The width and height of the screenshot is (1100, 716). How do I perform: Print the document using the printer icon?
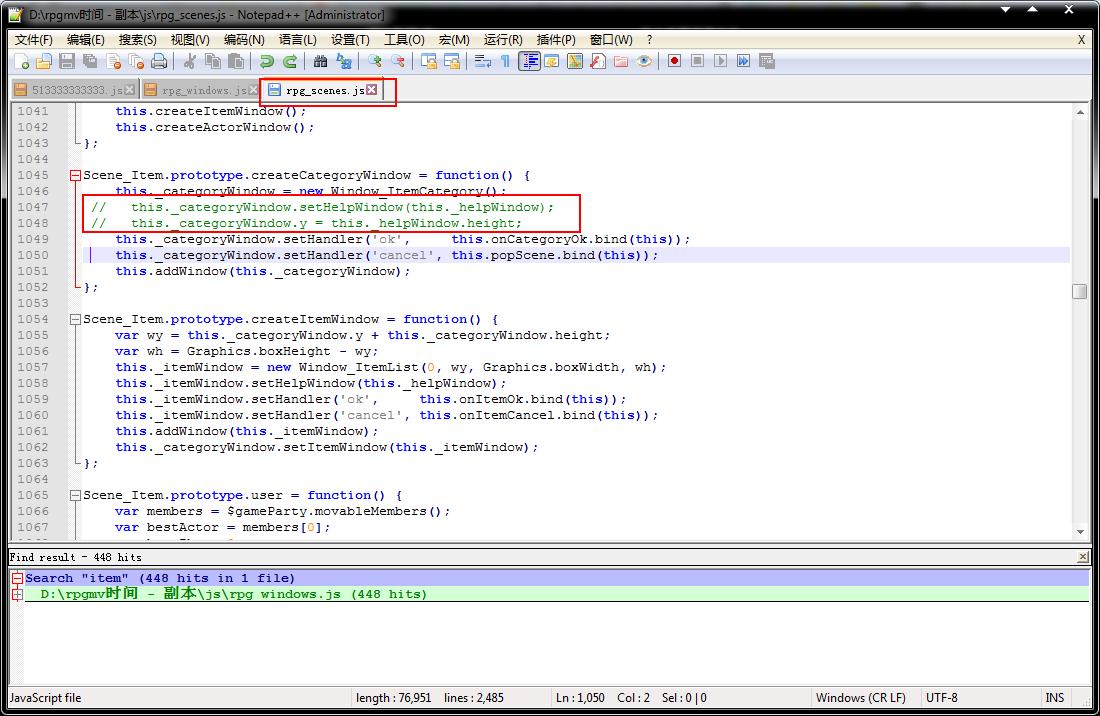pyautogui.click(x=159, y=62)
